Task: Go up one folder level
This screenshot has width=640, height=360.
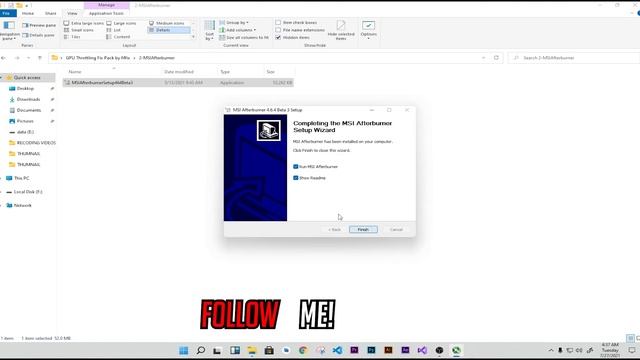Action: coord(40,58)
